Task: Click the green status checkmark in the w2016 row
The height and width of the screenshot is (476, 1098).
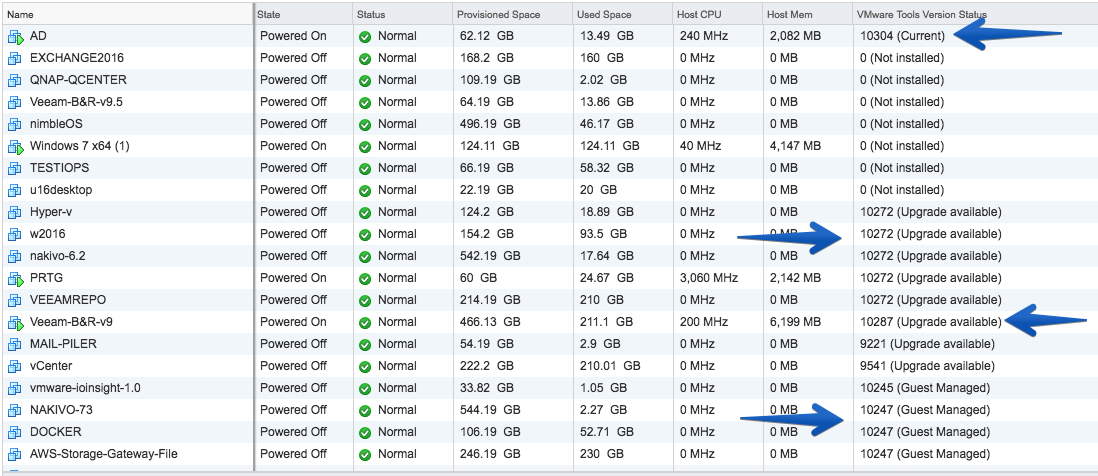Action: (365, 234)
